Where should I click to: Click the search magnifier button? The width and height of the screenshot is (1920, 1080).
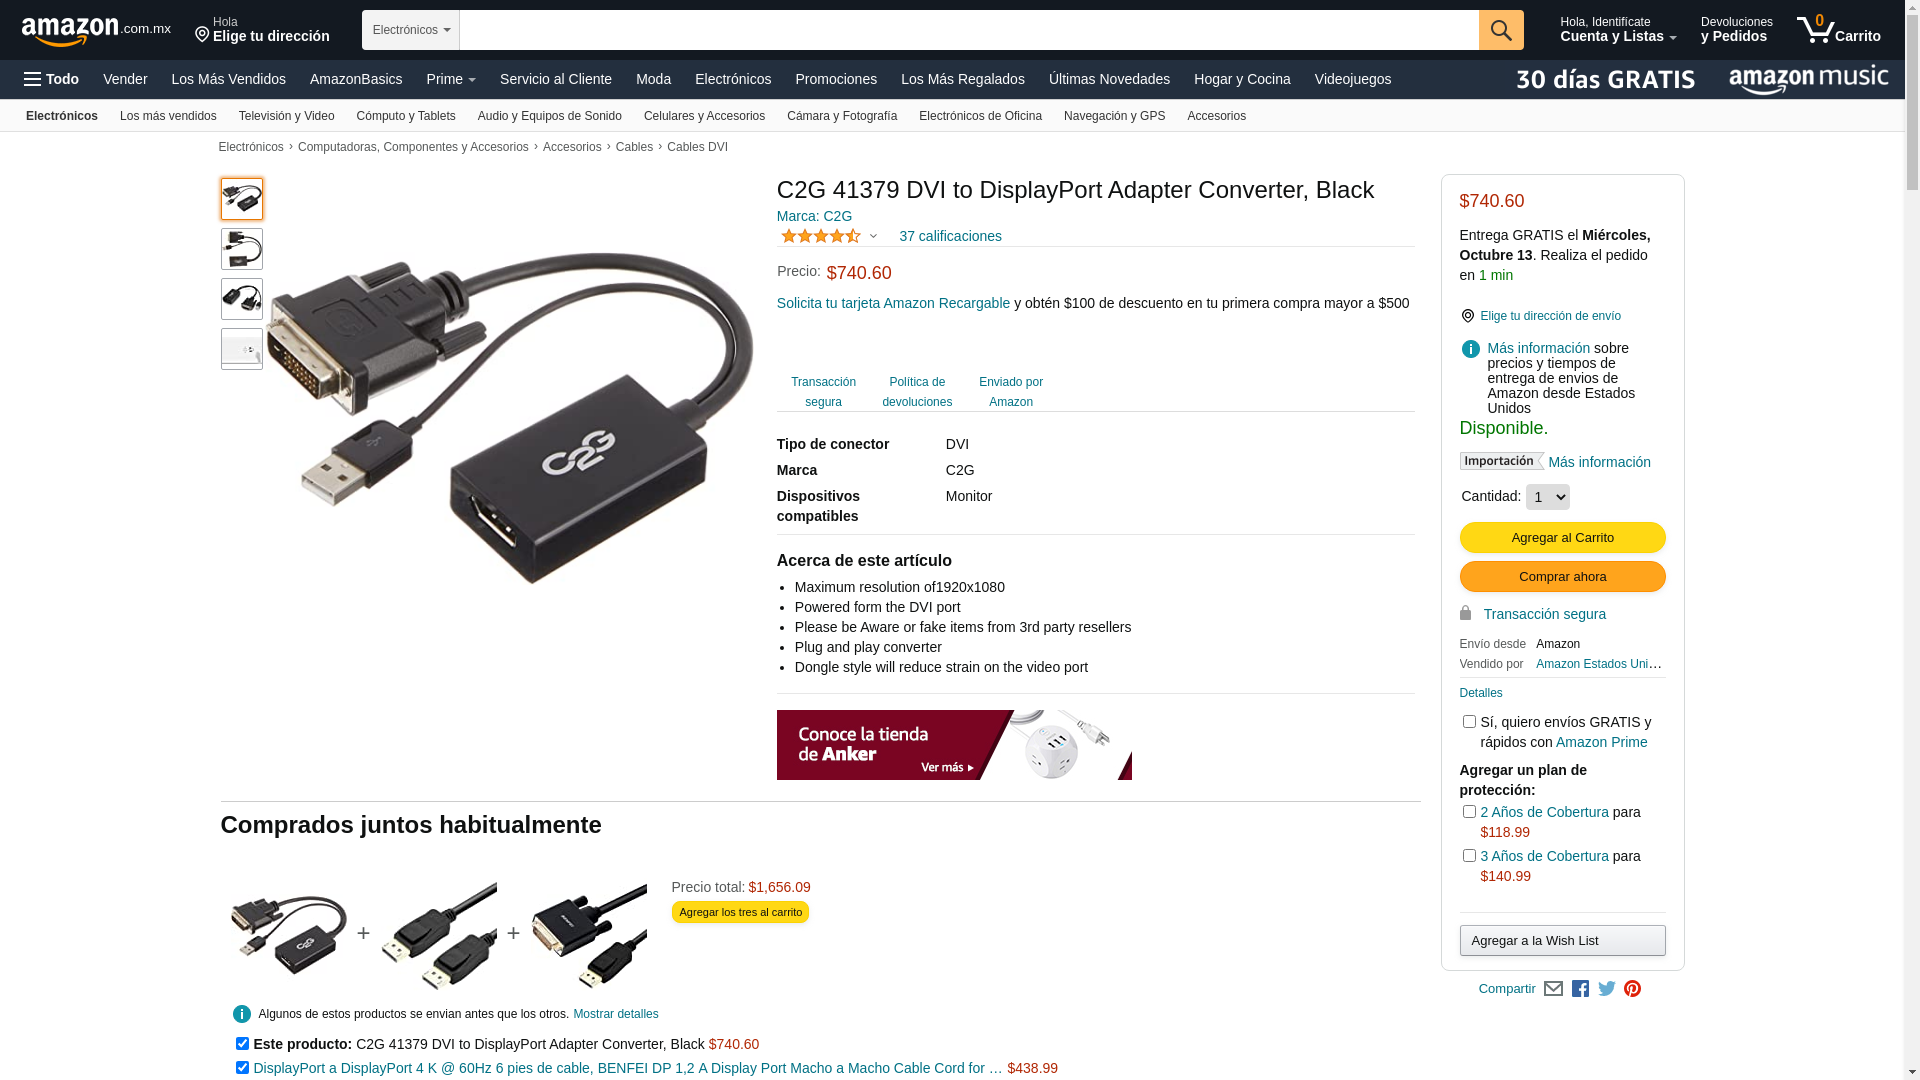tap(1500, 30)
